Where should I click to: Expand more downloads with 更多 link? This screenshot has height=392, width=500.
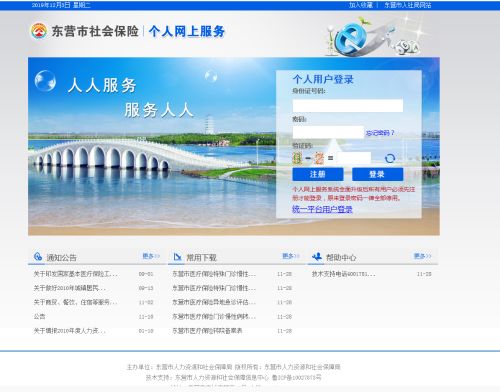point(291,256)
